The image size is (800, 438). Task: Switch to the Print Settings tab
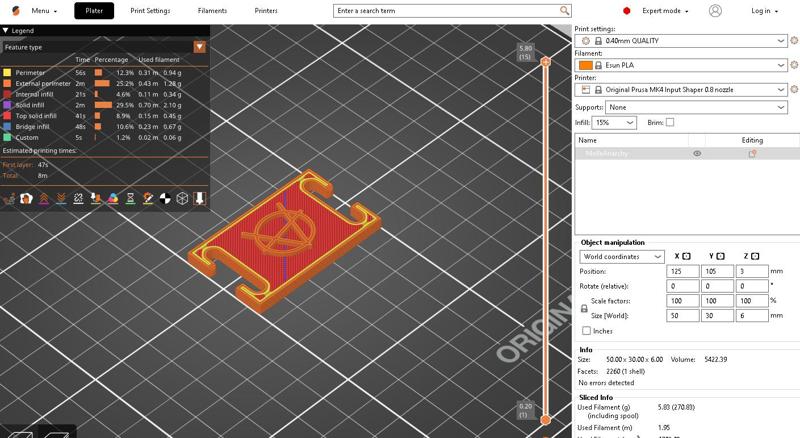150,11
